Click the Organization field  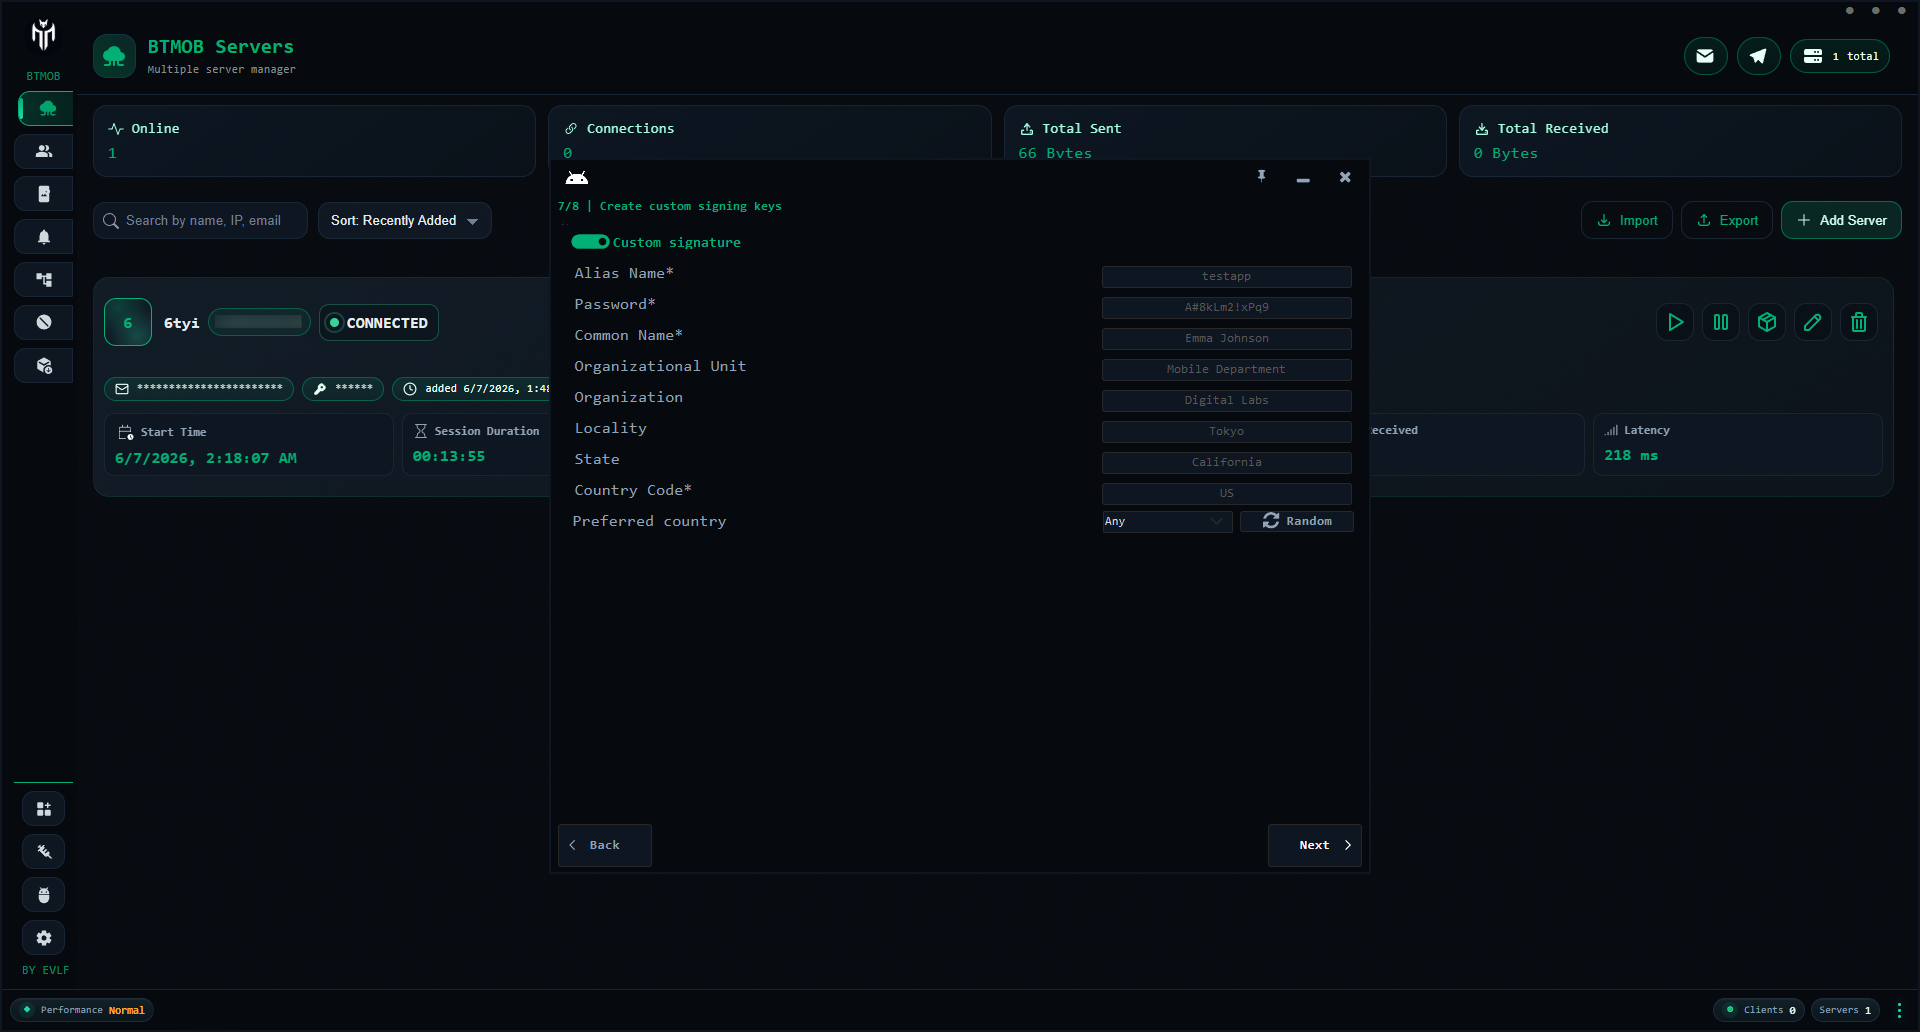point(1227,400)
